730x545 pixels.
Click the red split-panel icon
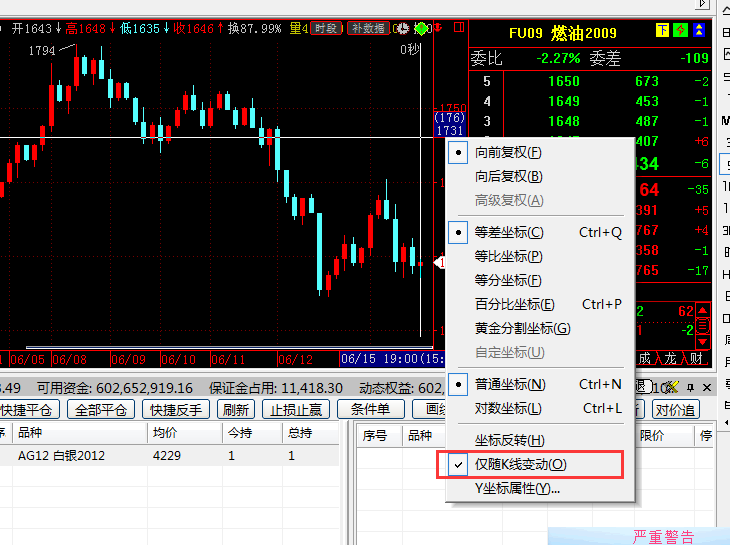click(x=459, y=28)
